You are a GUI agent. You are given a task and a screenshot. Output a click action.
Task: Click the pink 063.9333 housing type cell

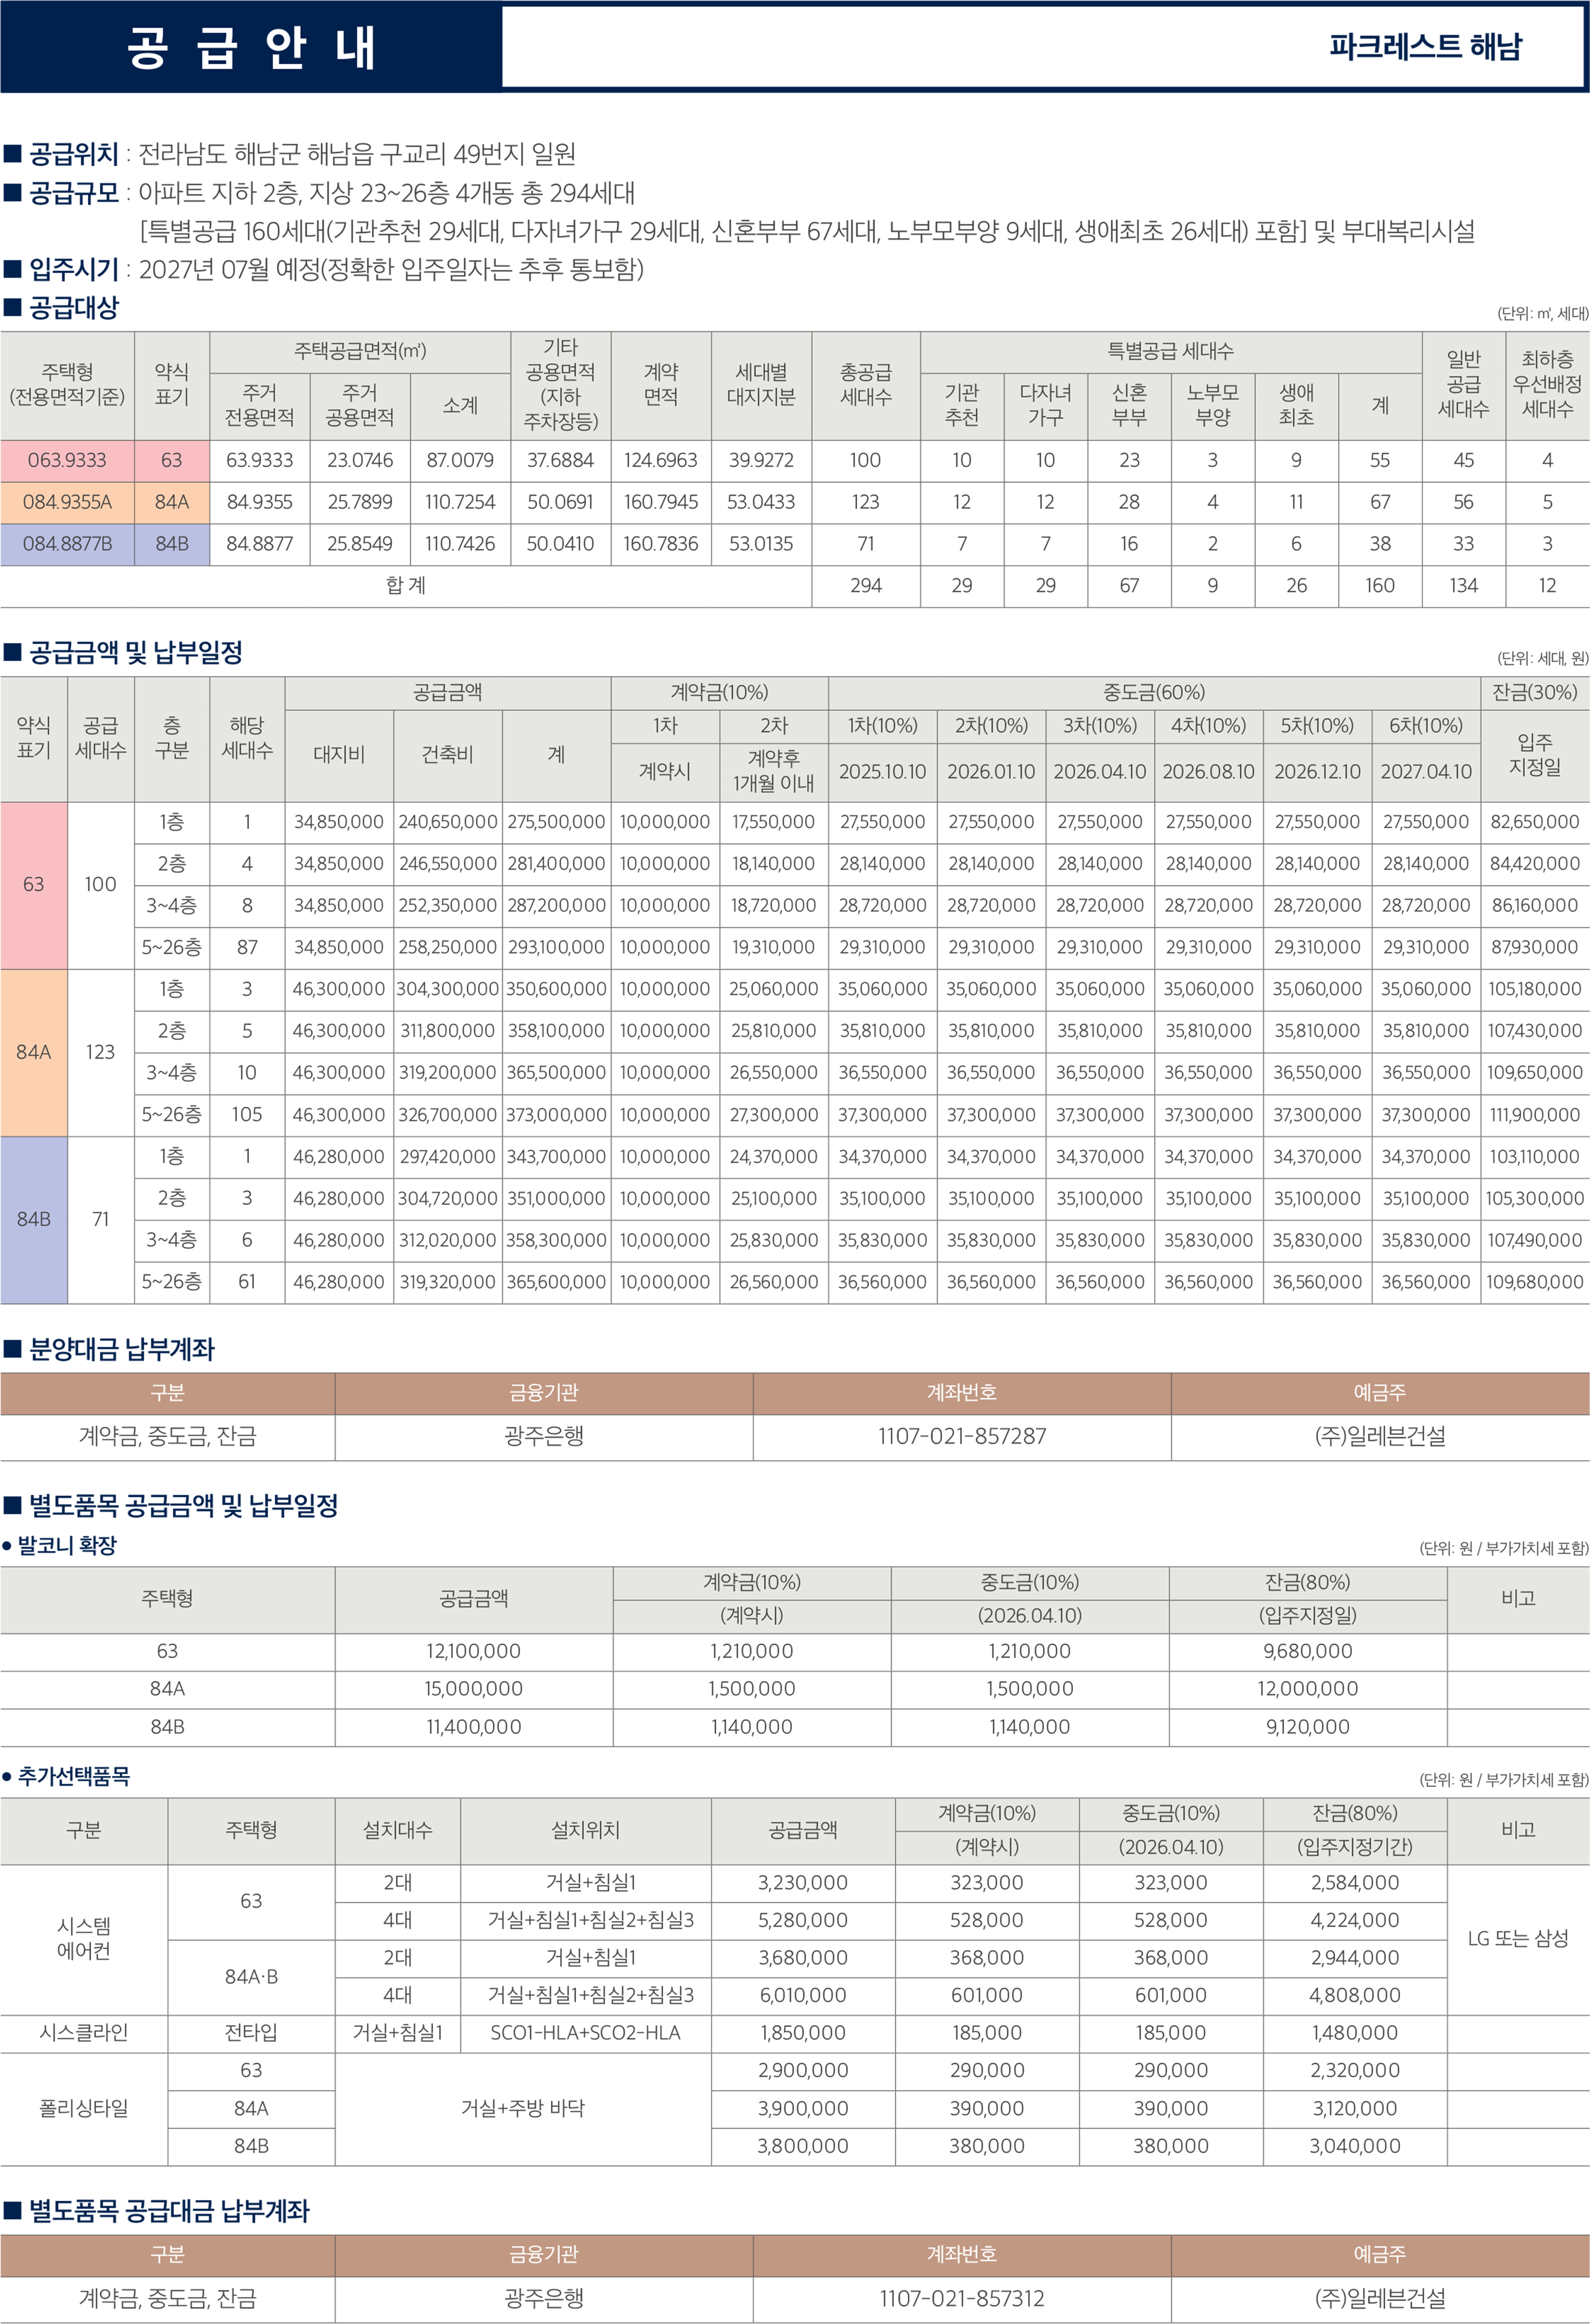pos(67,460)
